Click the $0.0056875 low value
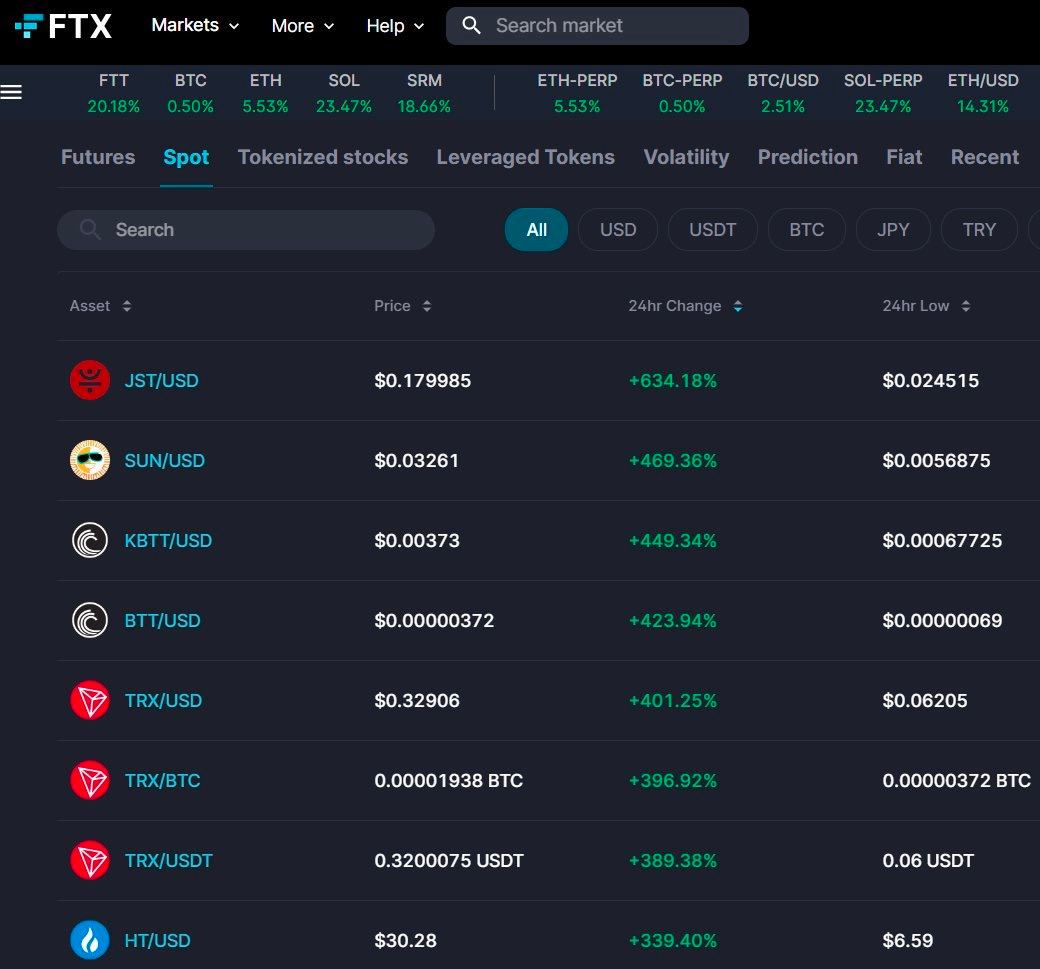Screen dimensions: 1040x969 [x=936, y=460]
